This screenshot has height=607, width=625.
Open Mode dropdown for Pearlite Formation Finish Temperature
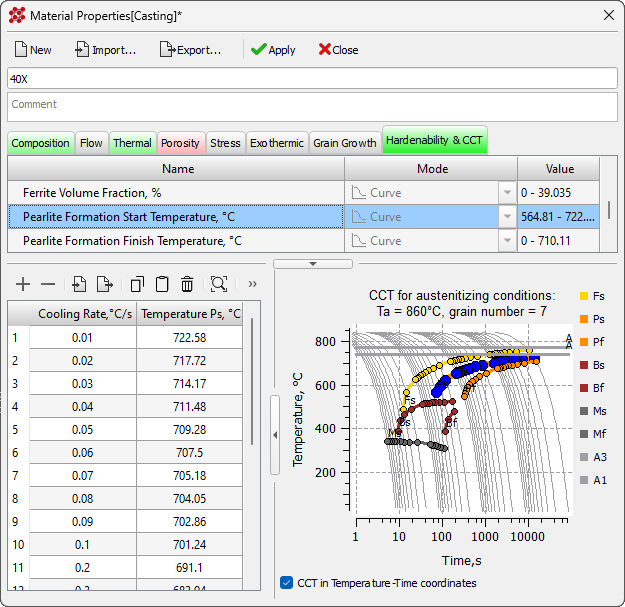(506, 241)
